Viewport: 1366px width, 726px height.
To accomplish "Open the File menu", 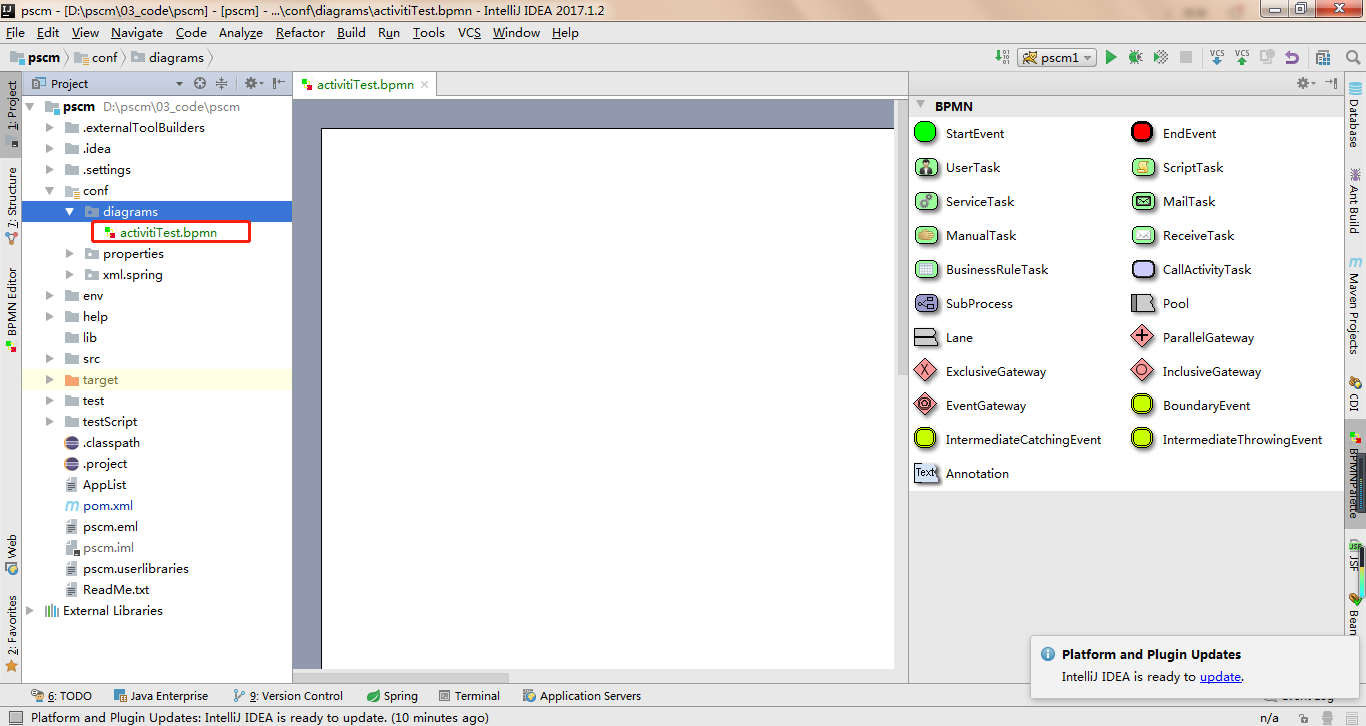I will [15, 32].
